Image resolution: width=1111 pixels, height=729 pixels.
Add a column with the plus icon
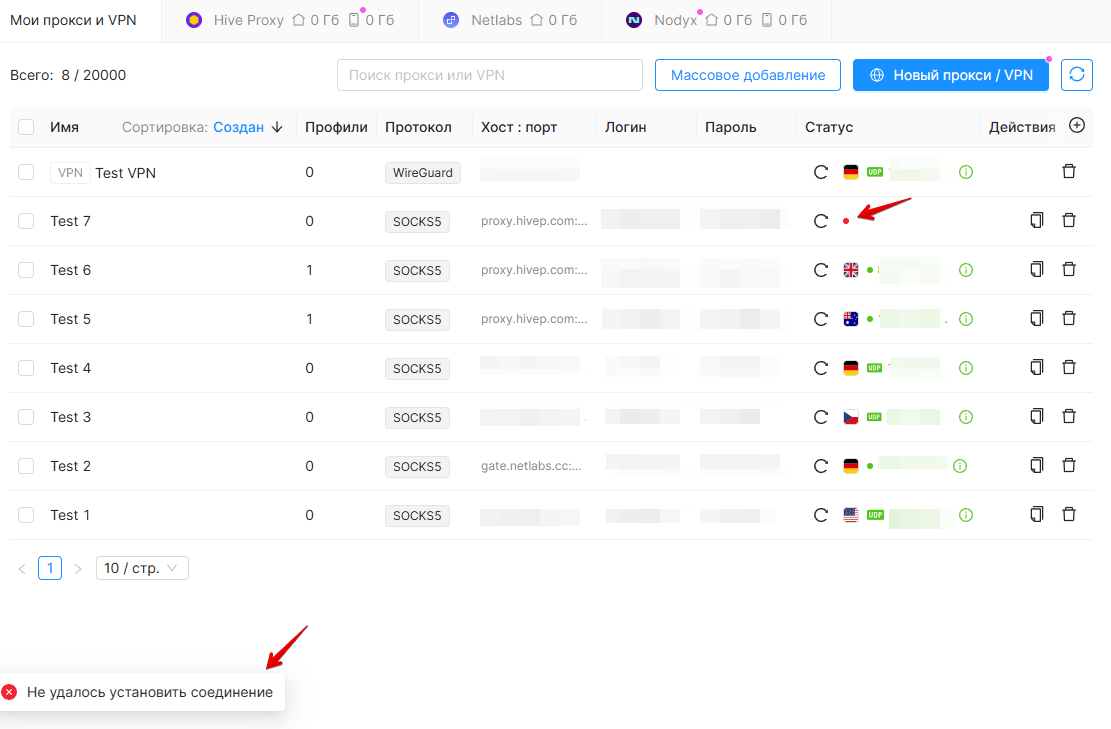[1077, 125]
